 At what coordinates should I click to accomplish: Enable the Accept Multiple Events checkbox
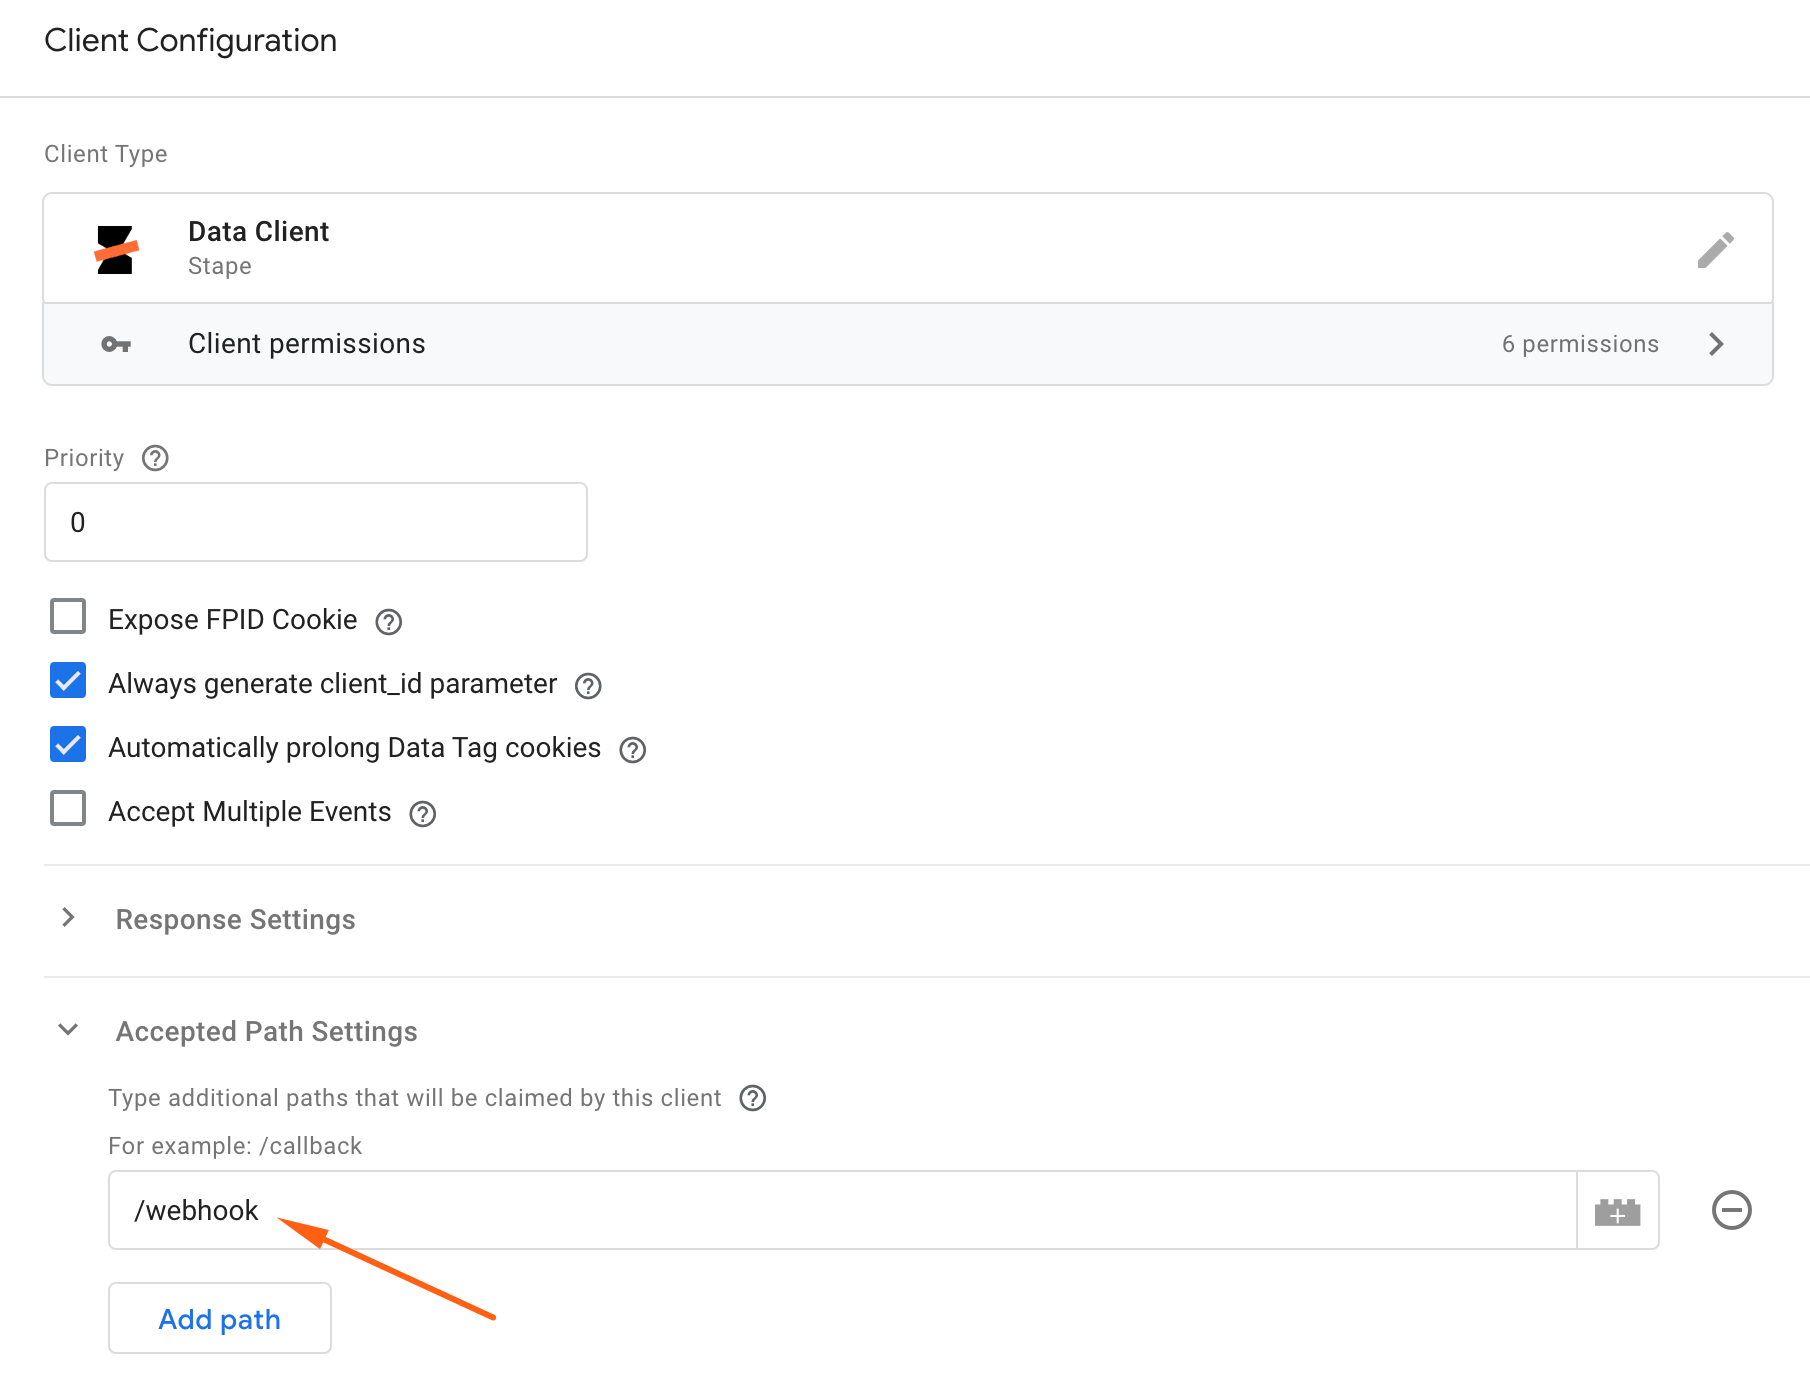pos(68,808)
